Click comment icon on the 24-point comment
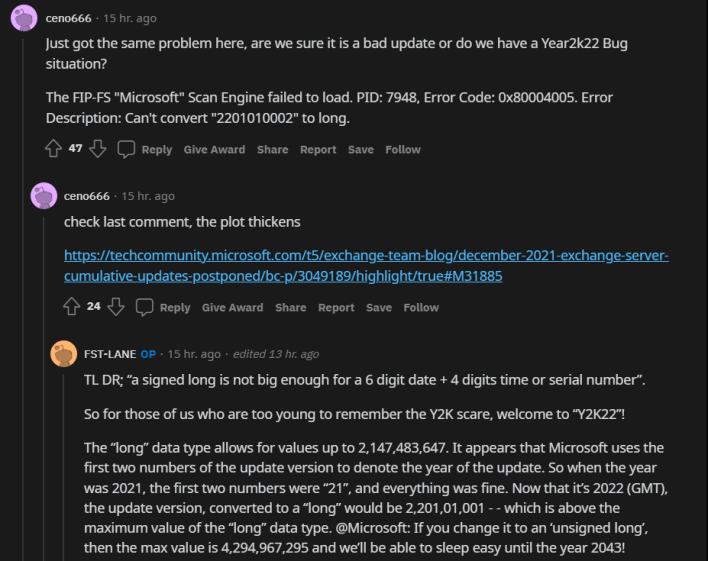Screen dimensions: 708x561 pyautogui.click(x=145, y=307)
